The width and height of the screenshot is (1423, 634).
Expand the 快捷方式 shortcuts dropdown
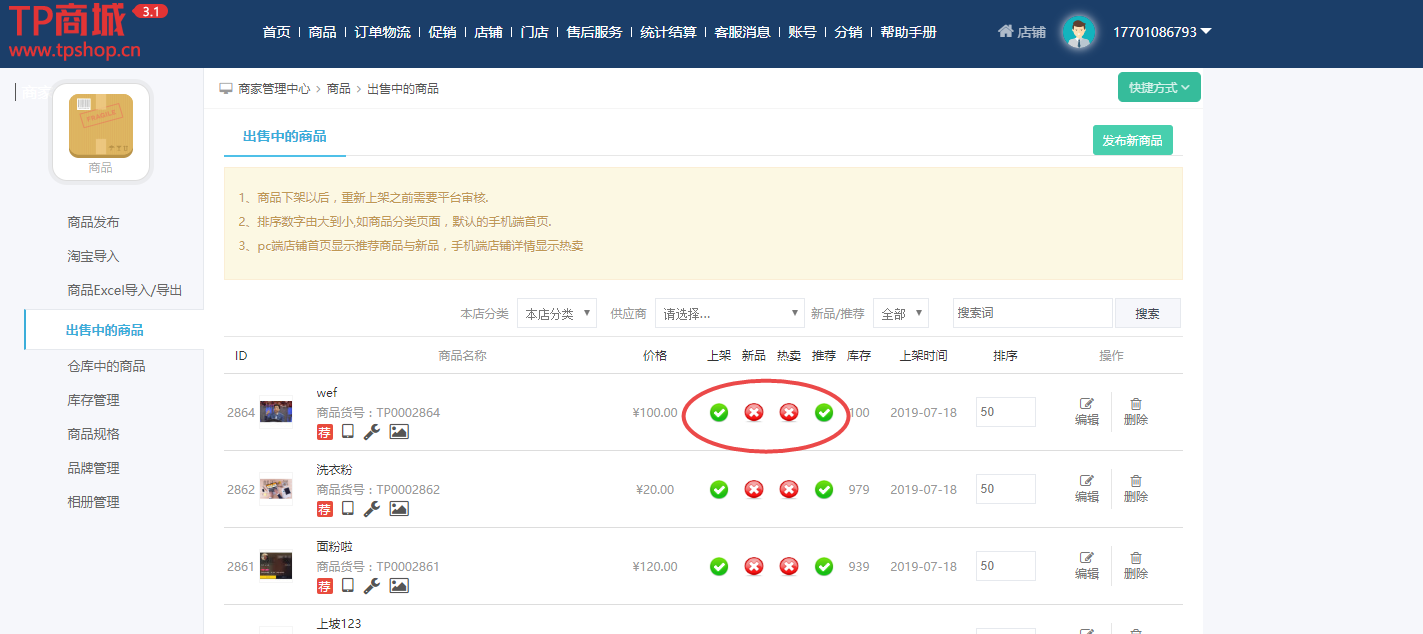(1159, 88)
